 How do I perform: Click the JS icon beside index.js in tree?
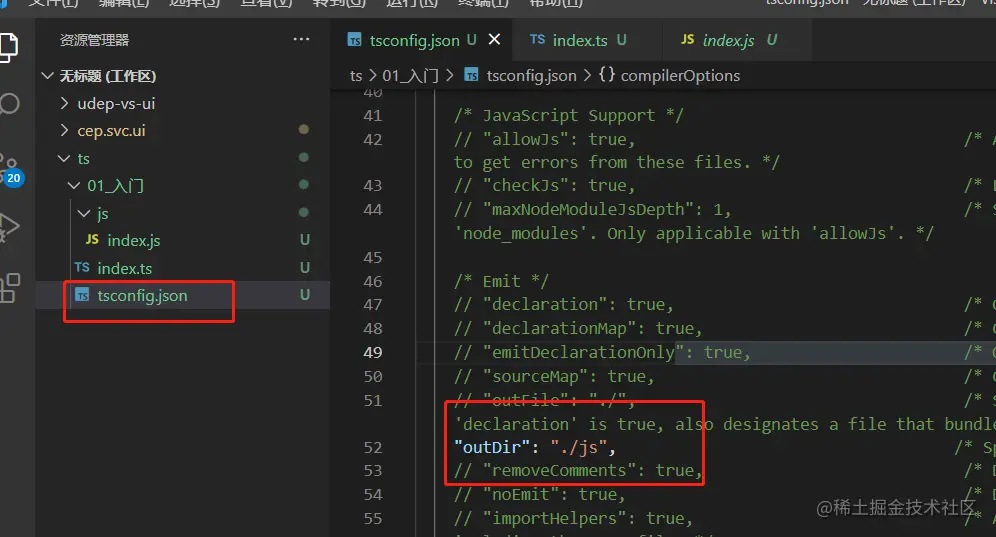click(92, 240)
